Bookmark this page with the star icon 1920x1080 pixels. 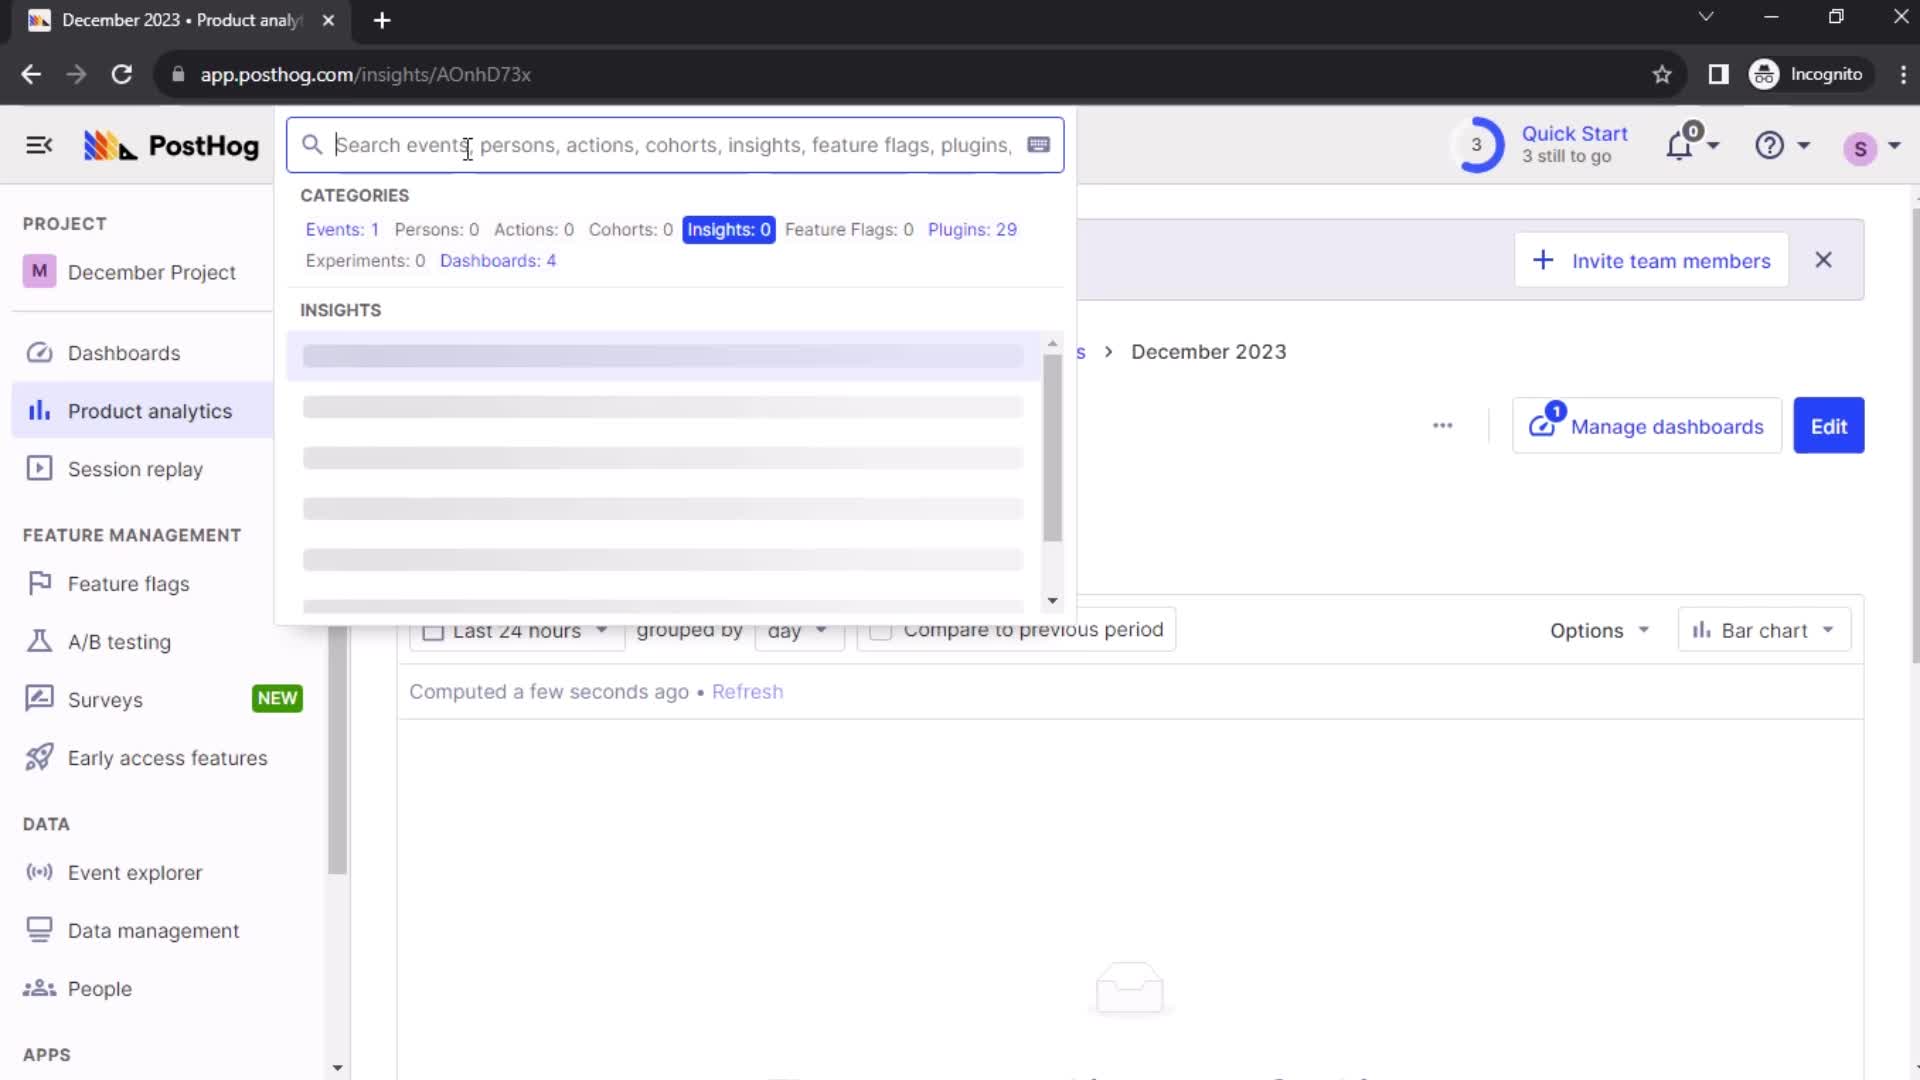point(1661,75)
